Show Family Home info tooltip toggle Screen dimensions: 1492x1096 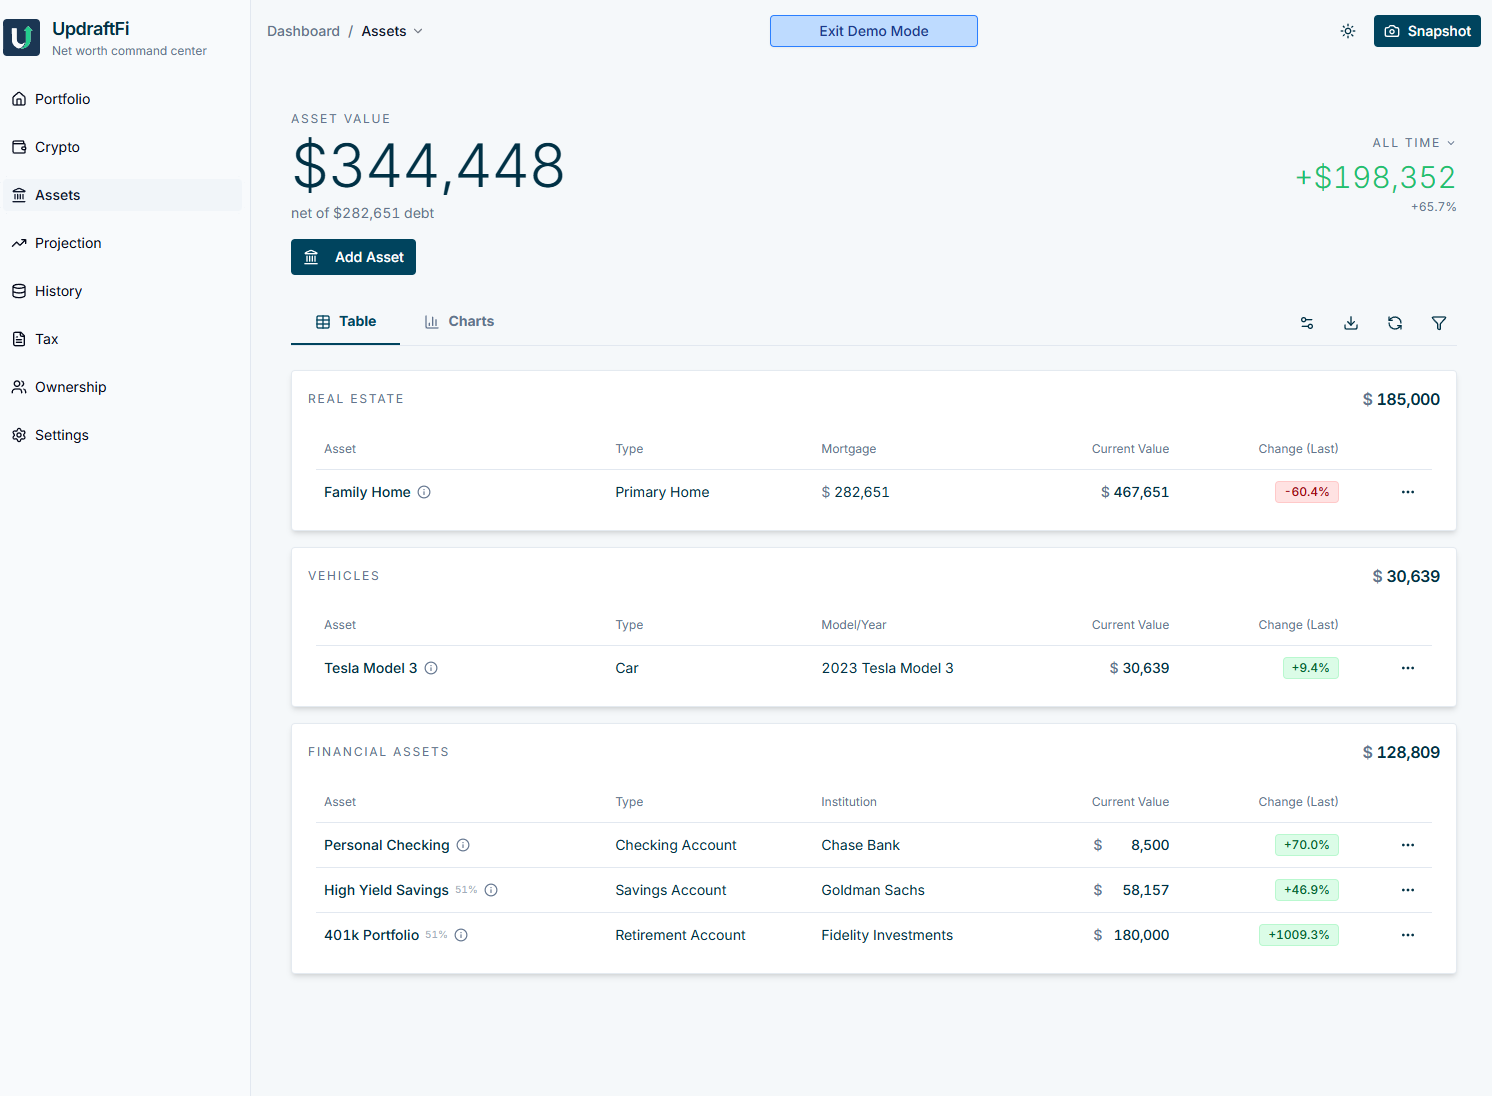pyautogui.click(x=424, y=492)
